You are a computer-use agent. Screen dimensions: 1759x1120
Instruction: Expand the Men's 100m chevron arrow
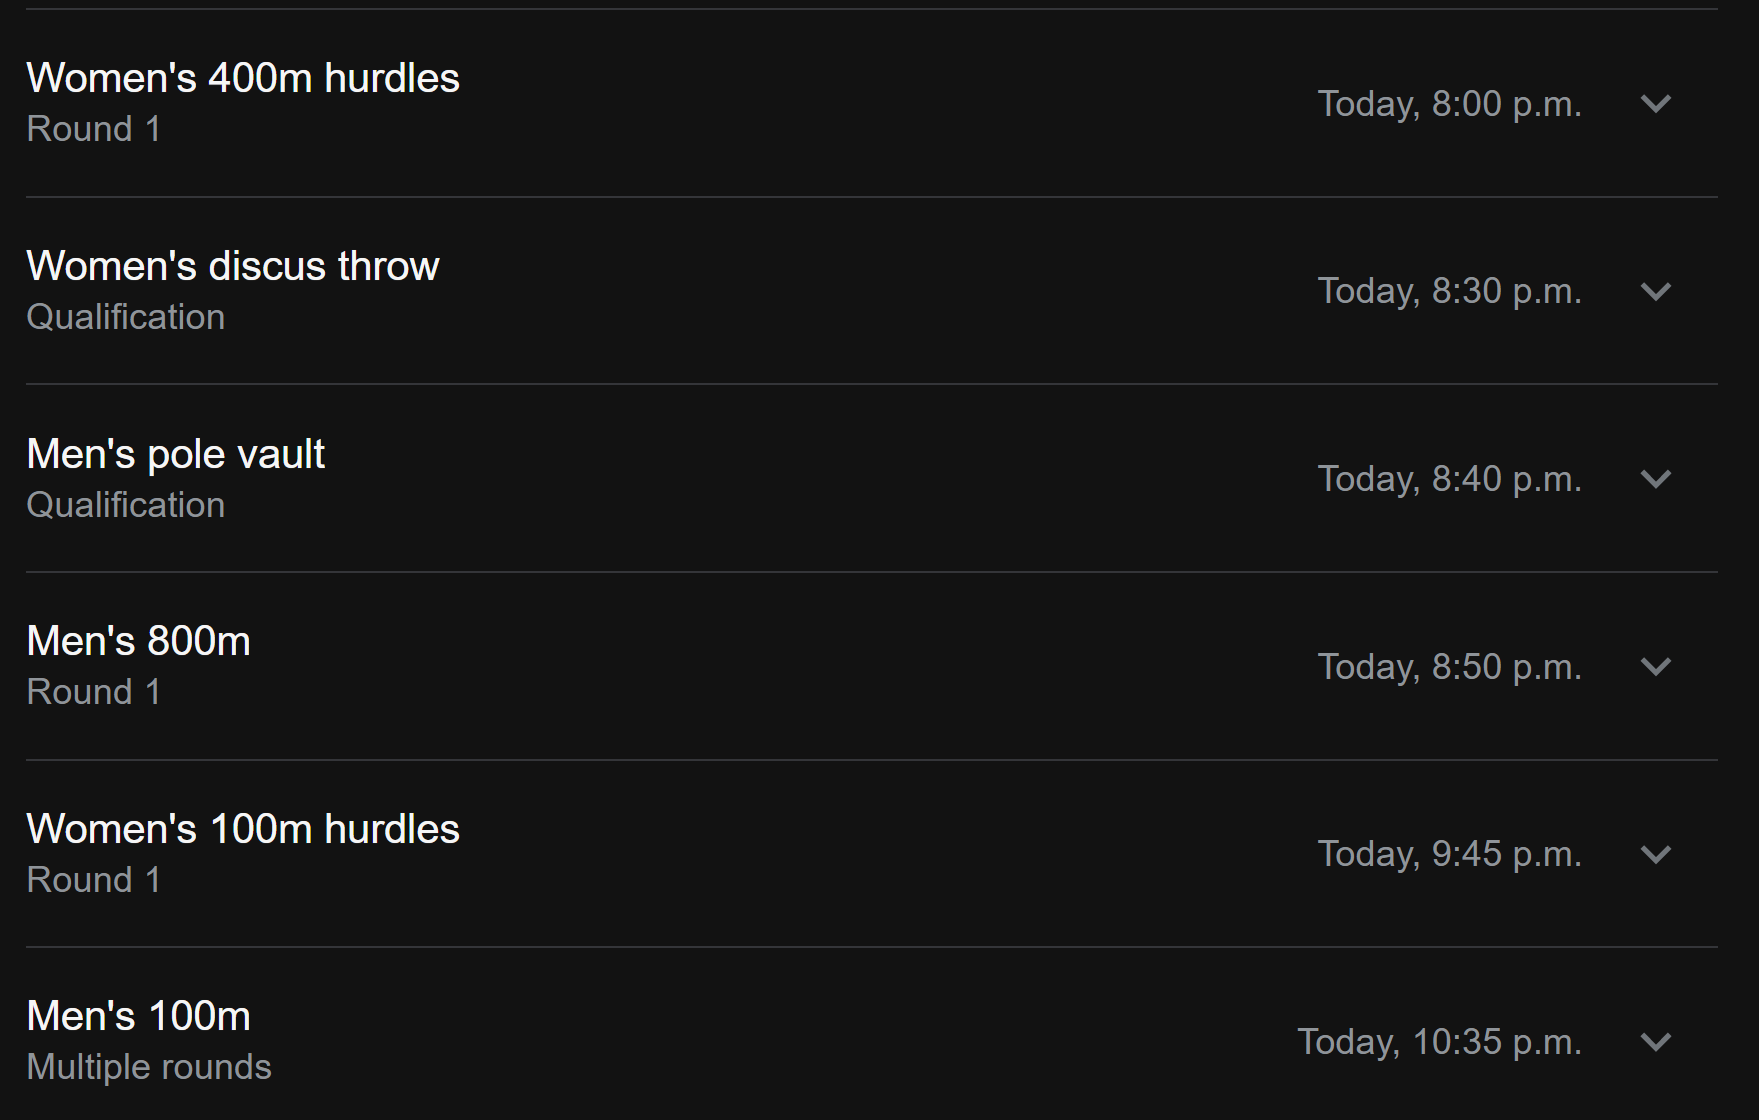click(x=1656, y=1042)
